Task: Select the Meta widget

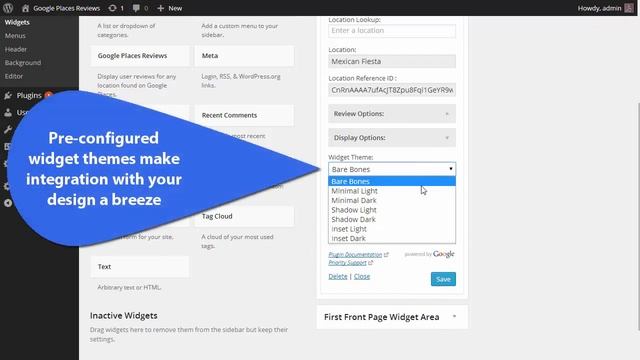Action: point(244,56)
